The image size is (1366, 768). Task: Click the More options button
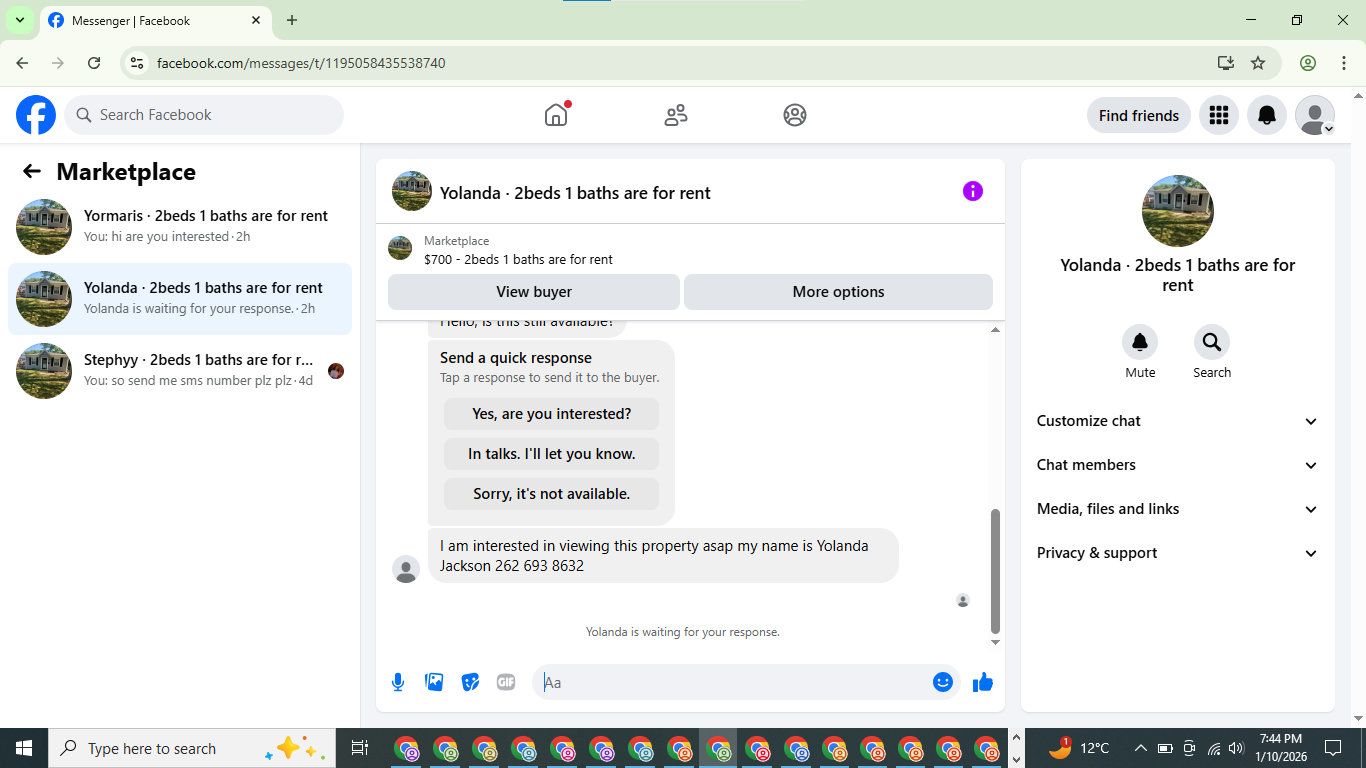(838, 292)
